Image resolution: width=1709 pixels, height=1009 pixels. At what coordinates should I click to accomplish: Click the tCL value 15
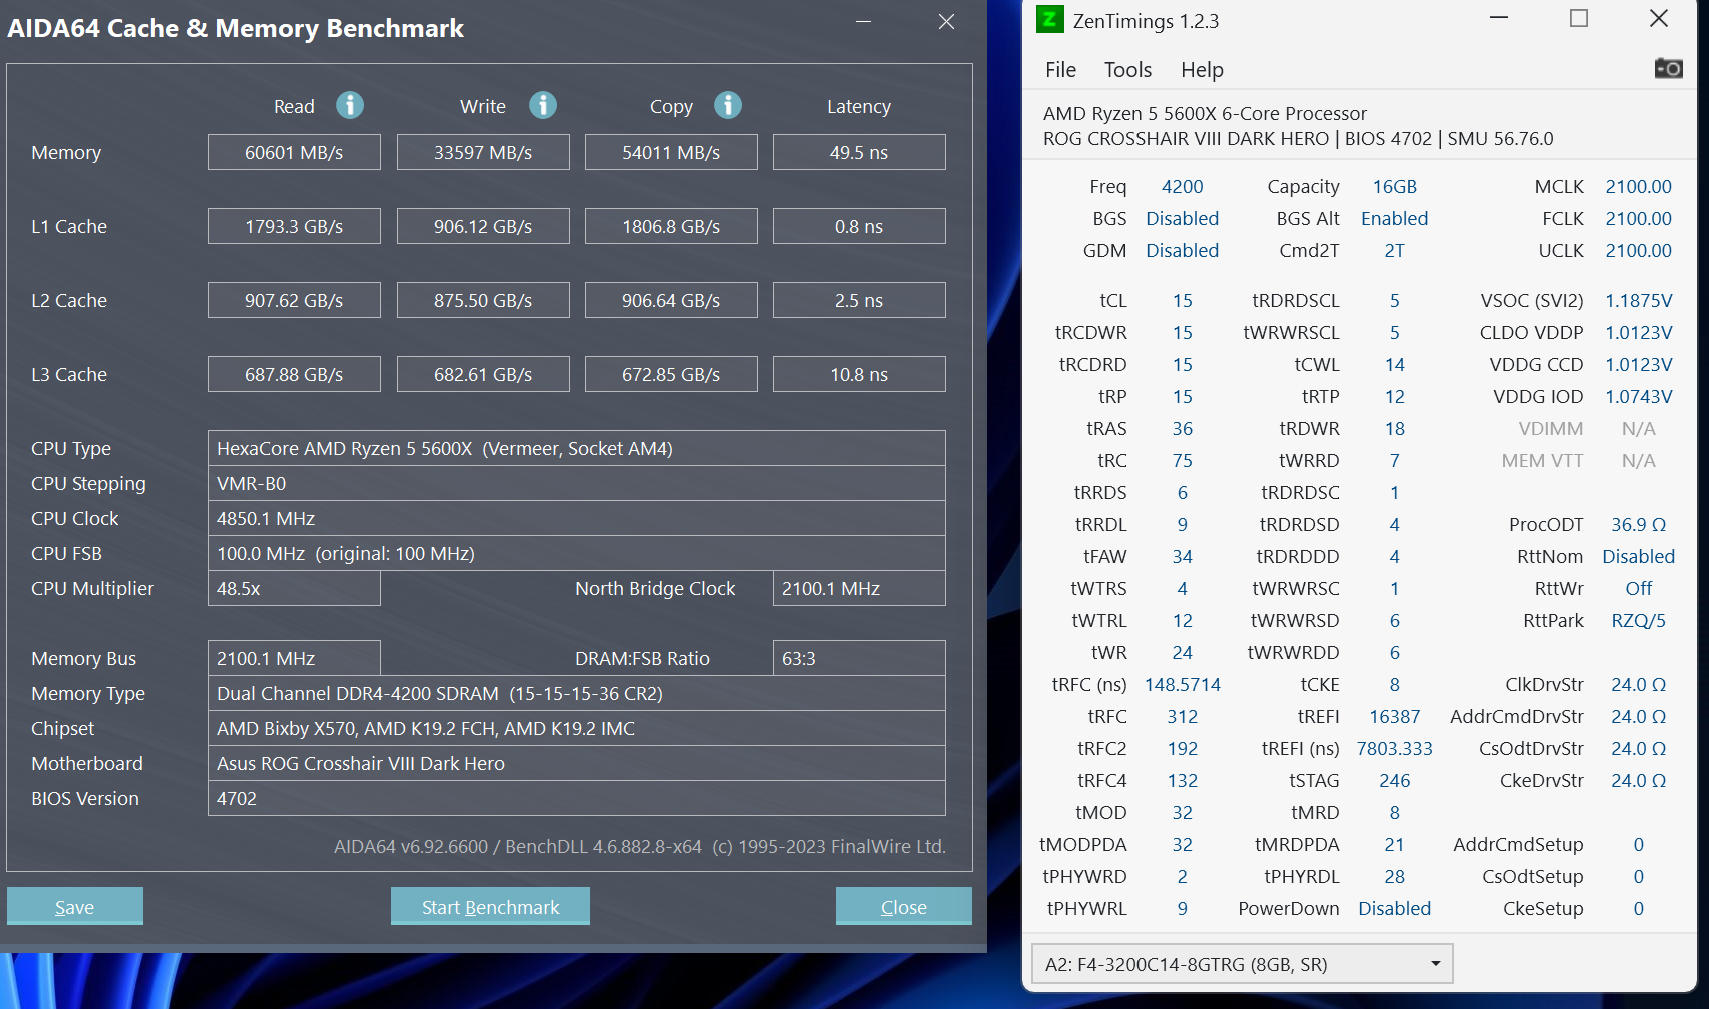pos(1182,301)
